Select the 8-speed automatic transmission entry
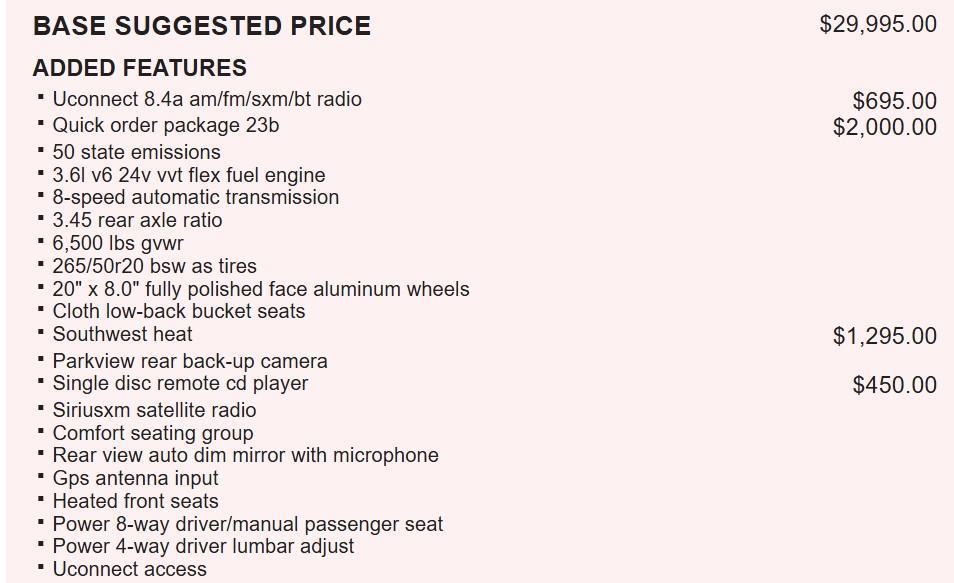Image resolution: width=954 pixels, height=583 pixels. pos(195,197)
